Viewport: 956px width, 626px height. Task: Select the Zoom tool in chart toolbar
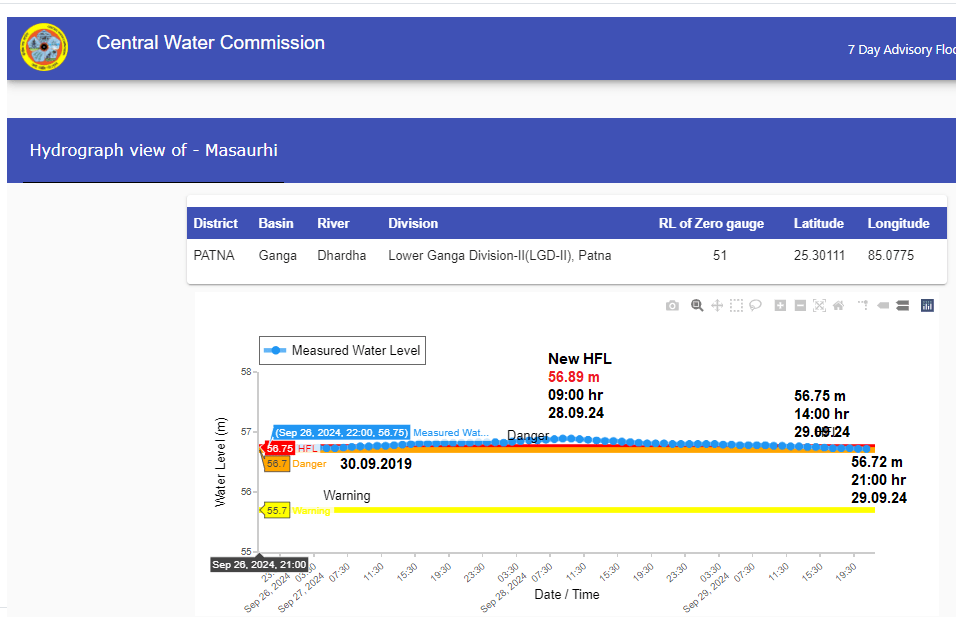(697, 305)
